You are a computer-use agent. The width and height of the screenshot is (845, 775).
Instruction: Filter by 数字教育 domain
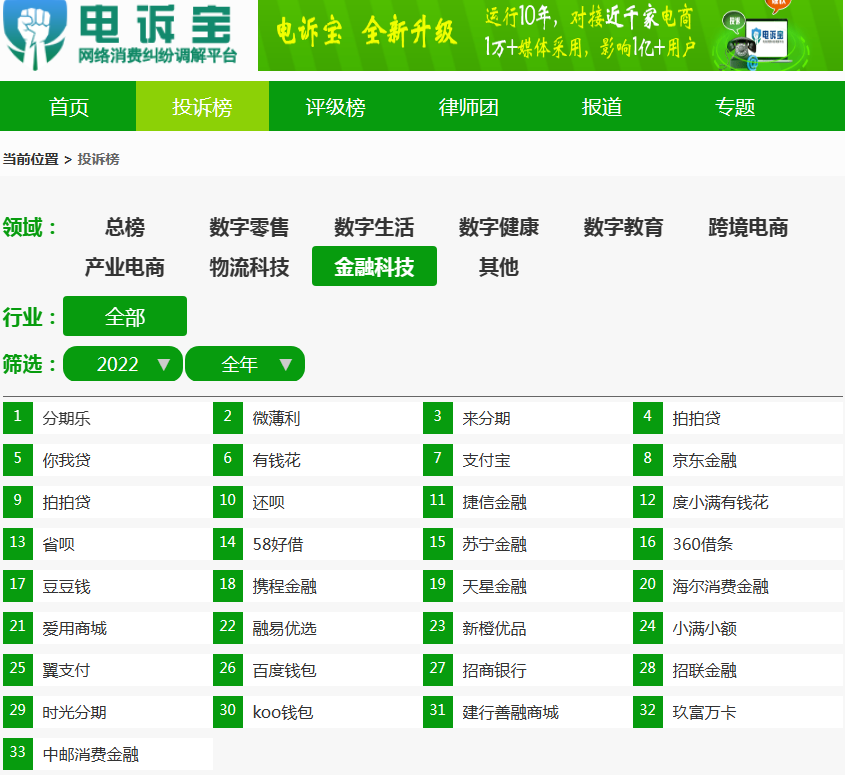click(x=624, y=227)
